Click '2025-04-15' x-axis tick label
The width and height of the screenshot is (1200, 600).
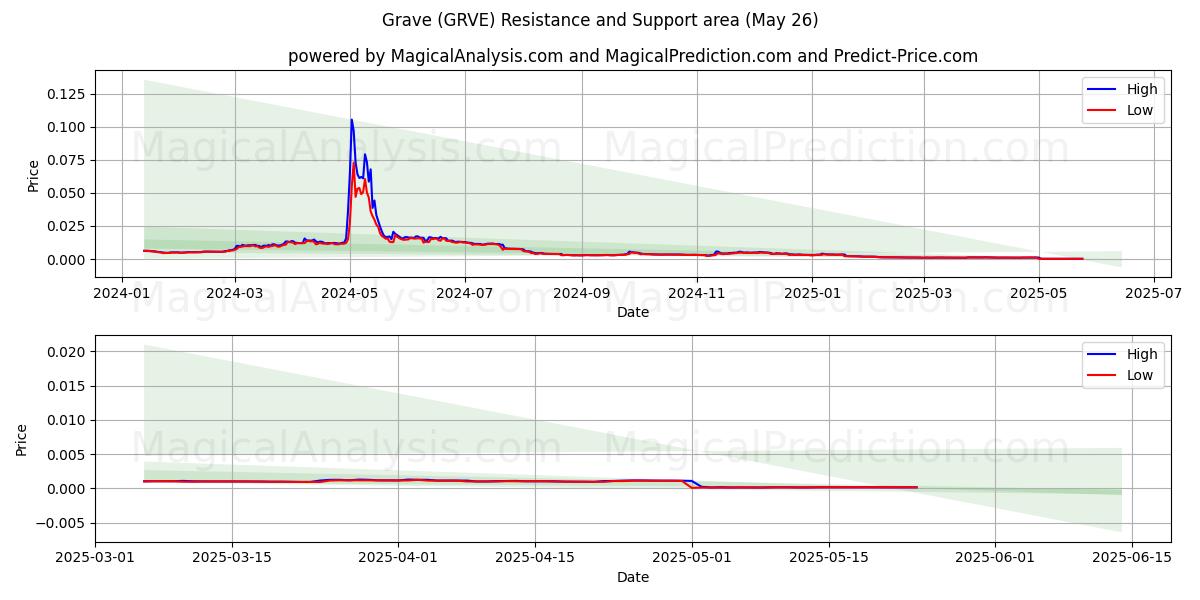(x=535, y=559)
